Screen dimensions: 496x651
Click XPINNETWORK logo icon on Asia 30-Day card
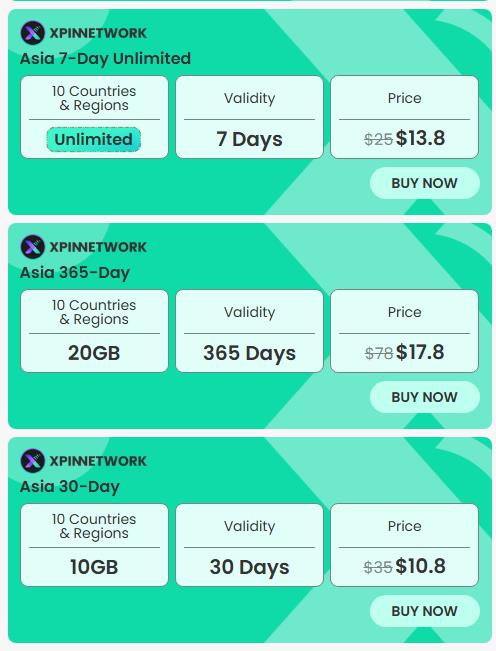coord(32,461)
